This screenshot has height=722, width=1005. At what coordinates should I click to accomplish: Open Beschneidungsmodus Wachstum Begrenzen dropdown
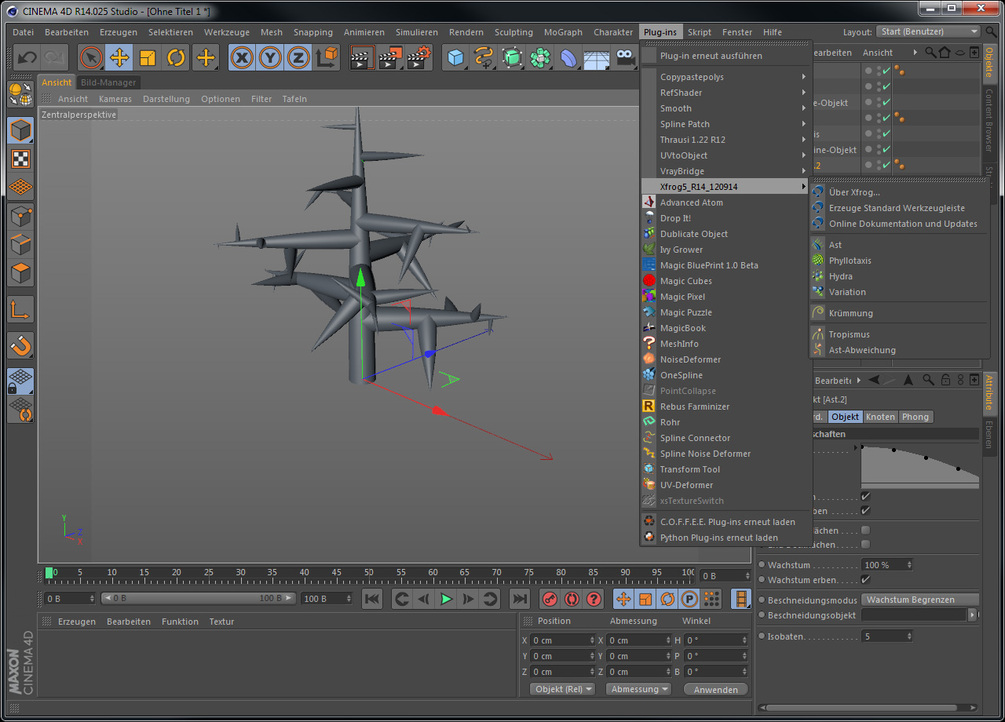click(x=920, y=600)
